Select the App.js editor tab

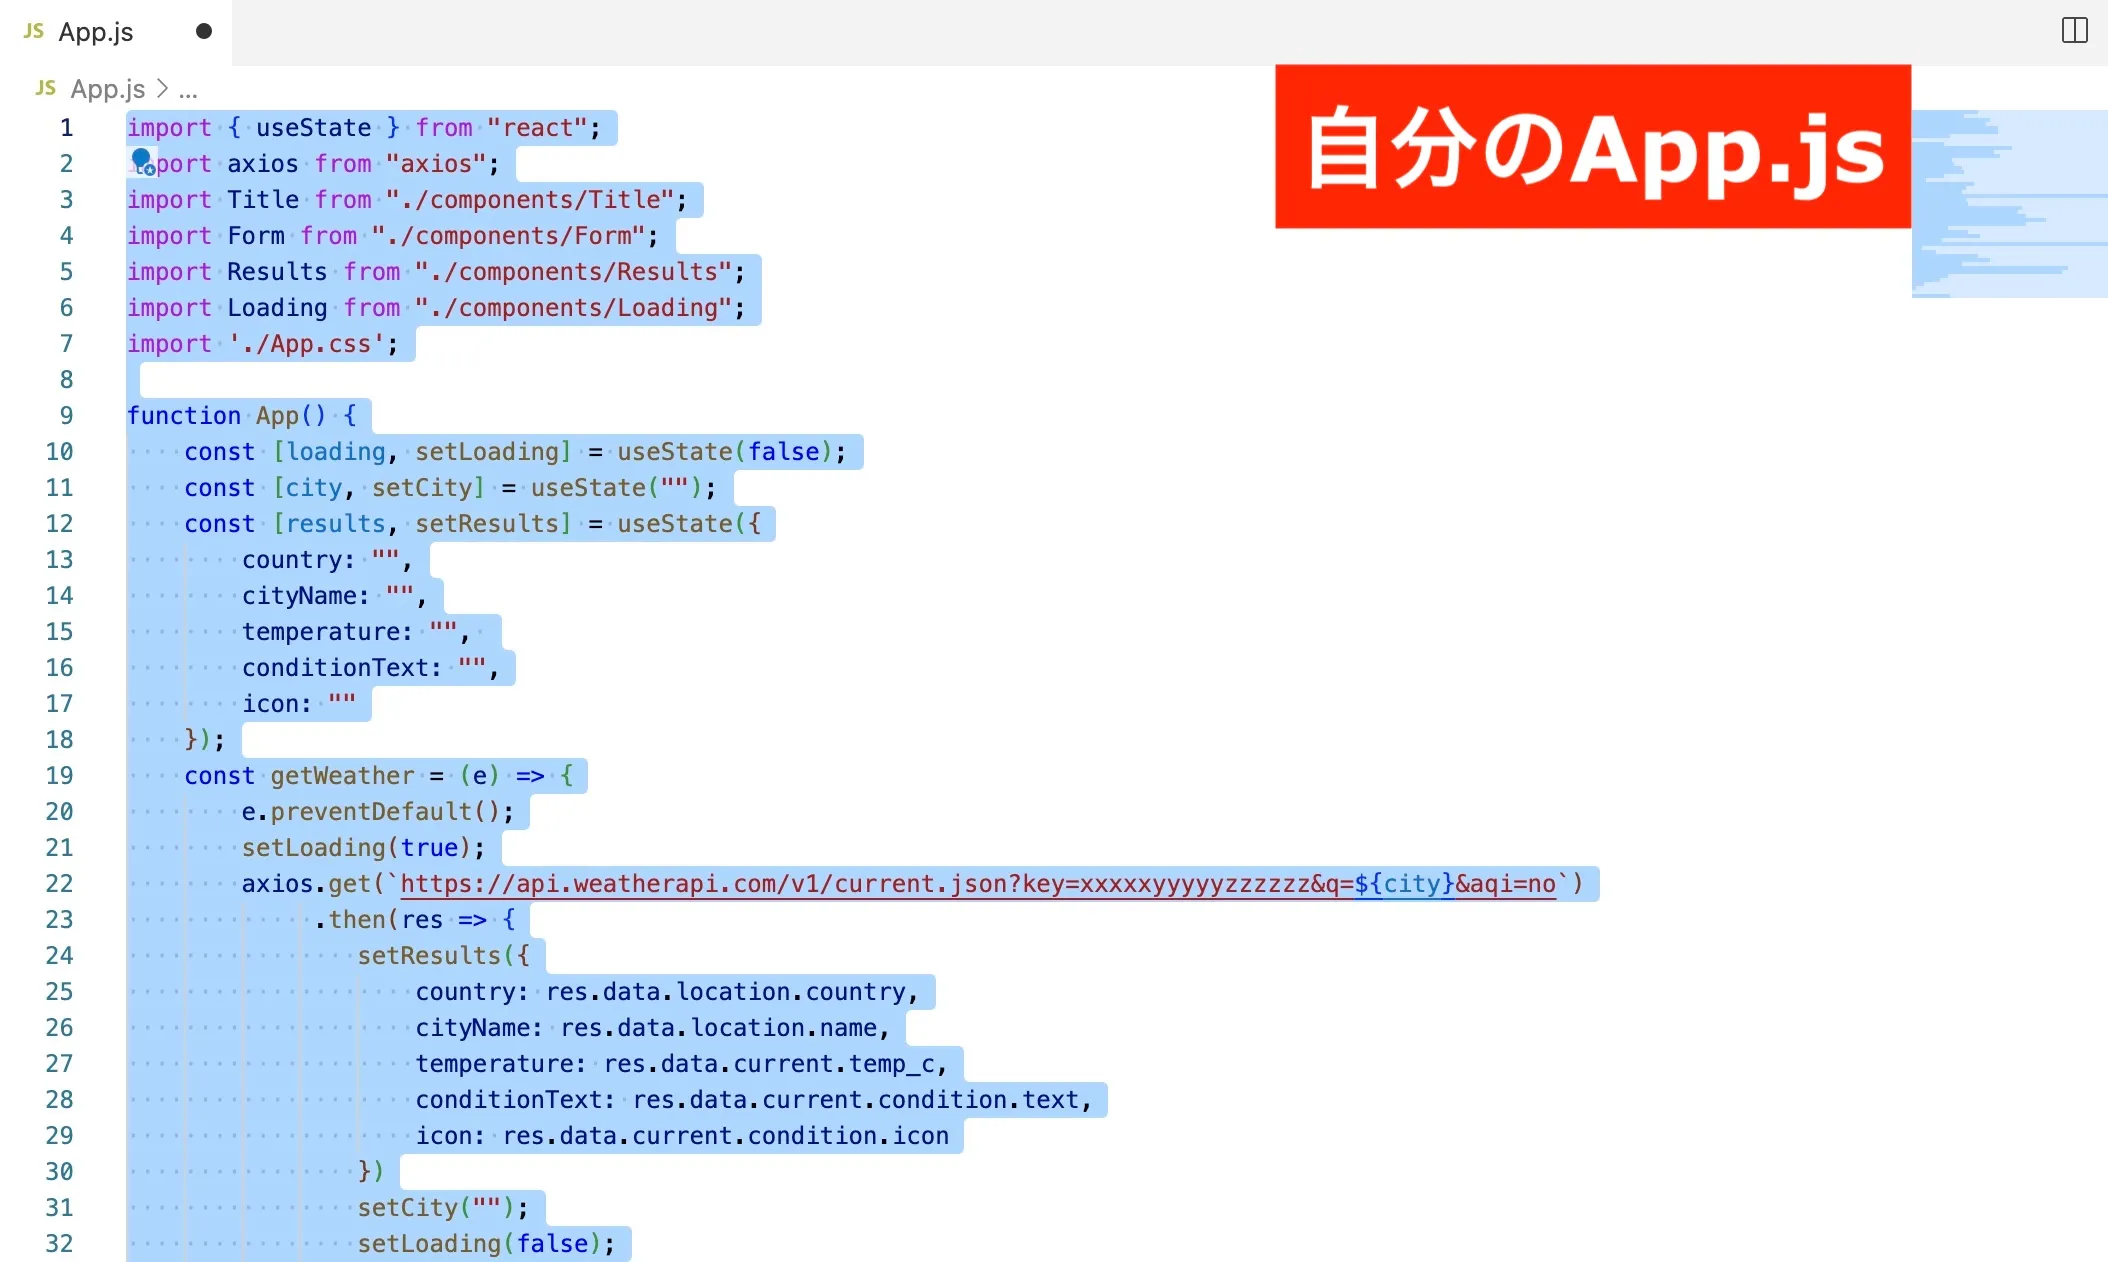coord(116,32)
